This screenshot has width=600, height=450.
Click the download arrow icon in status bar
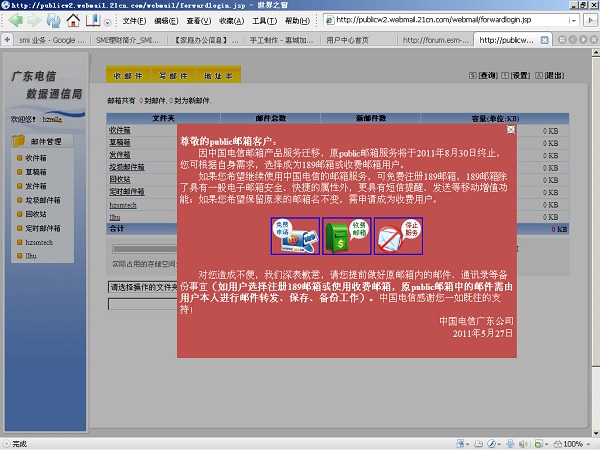pyautogui.click(x=510, y=444)
